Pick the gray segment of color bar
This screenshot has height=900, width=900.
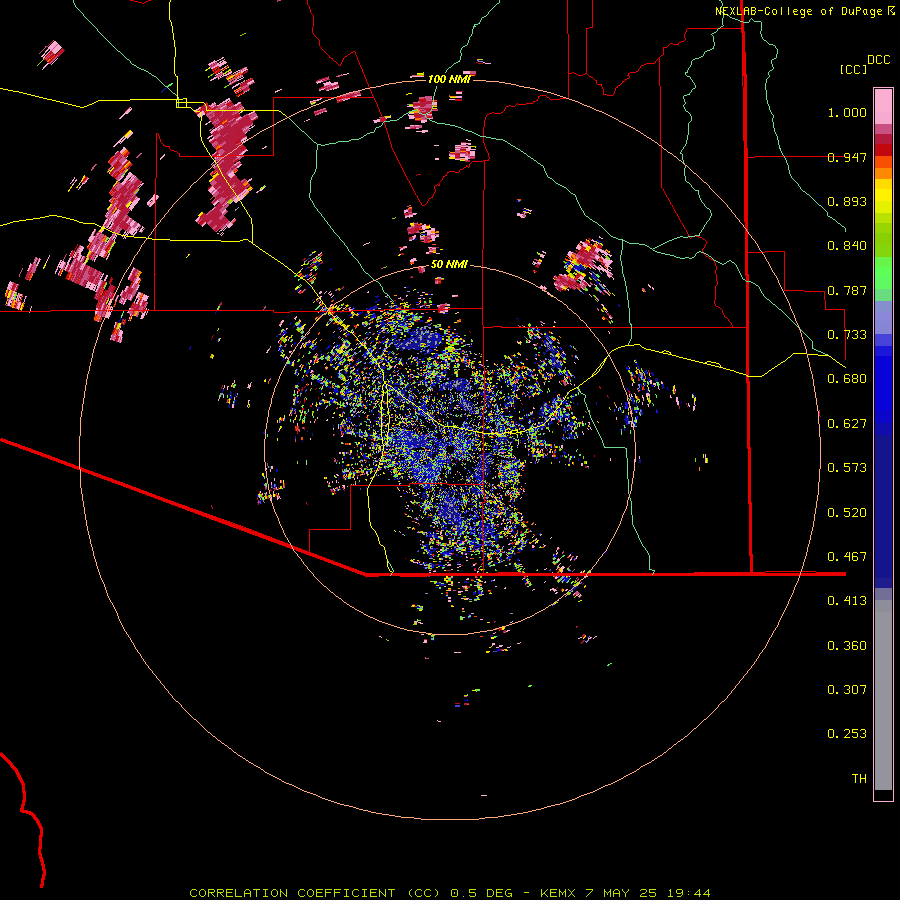tap(883, 695)
